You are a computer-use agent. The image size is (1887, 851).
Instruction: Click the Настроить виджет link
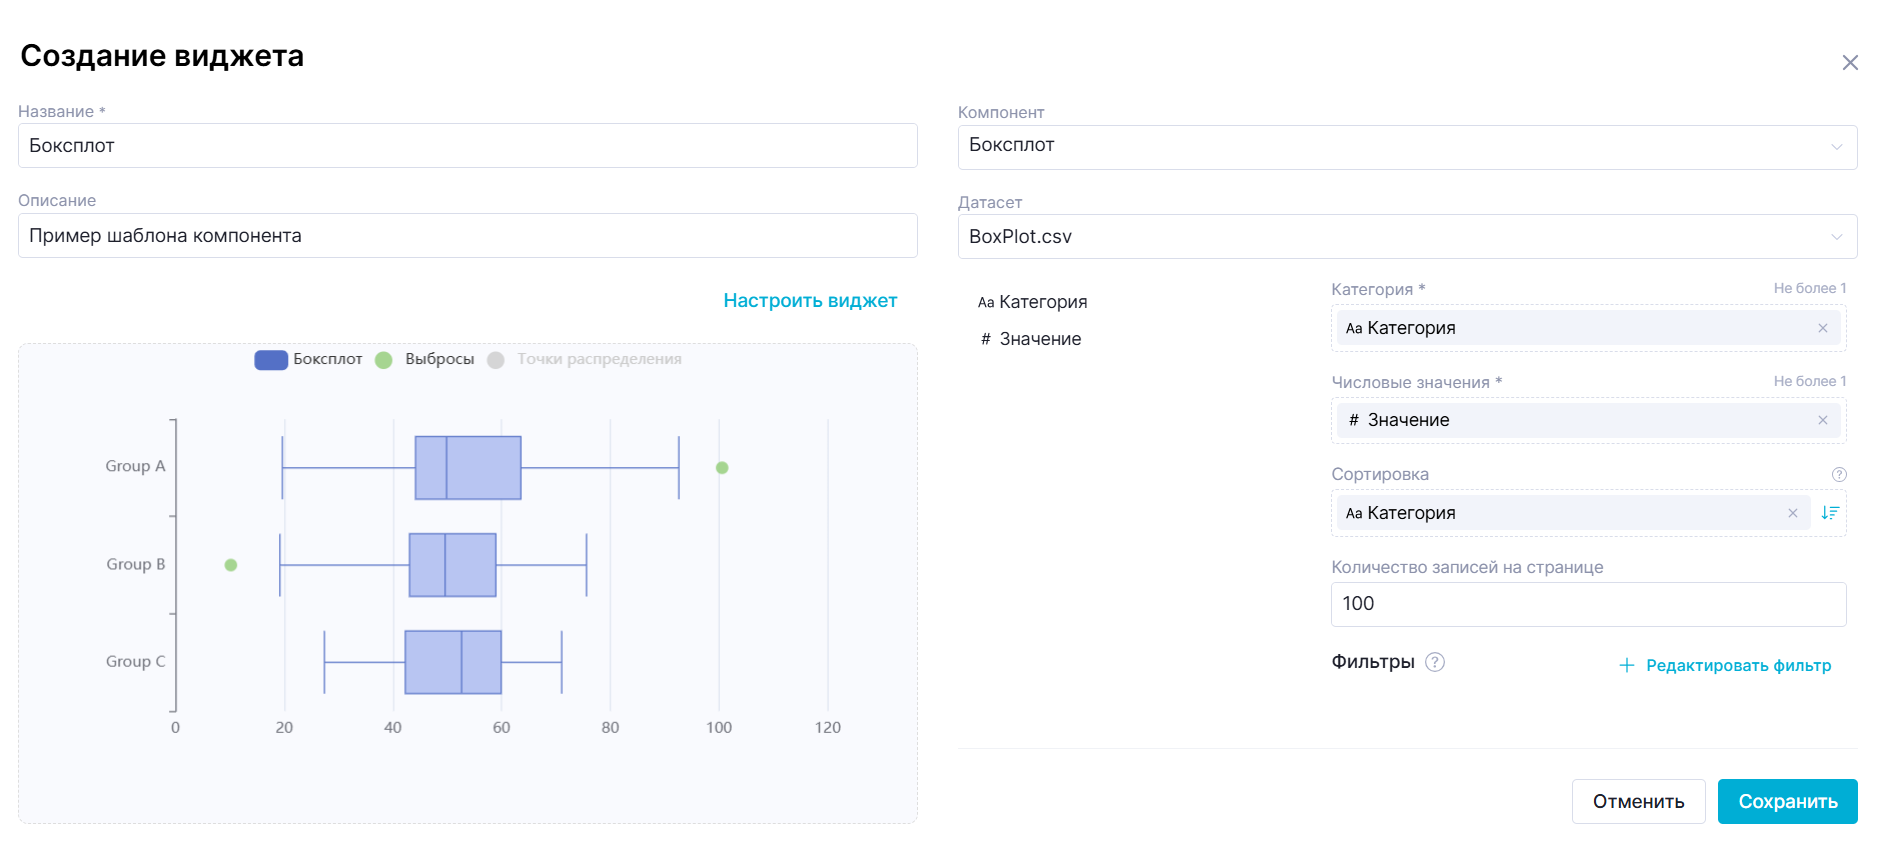click(x=809, y=301)
